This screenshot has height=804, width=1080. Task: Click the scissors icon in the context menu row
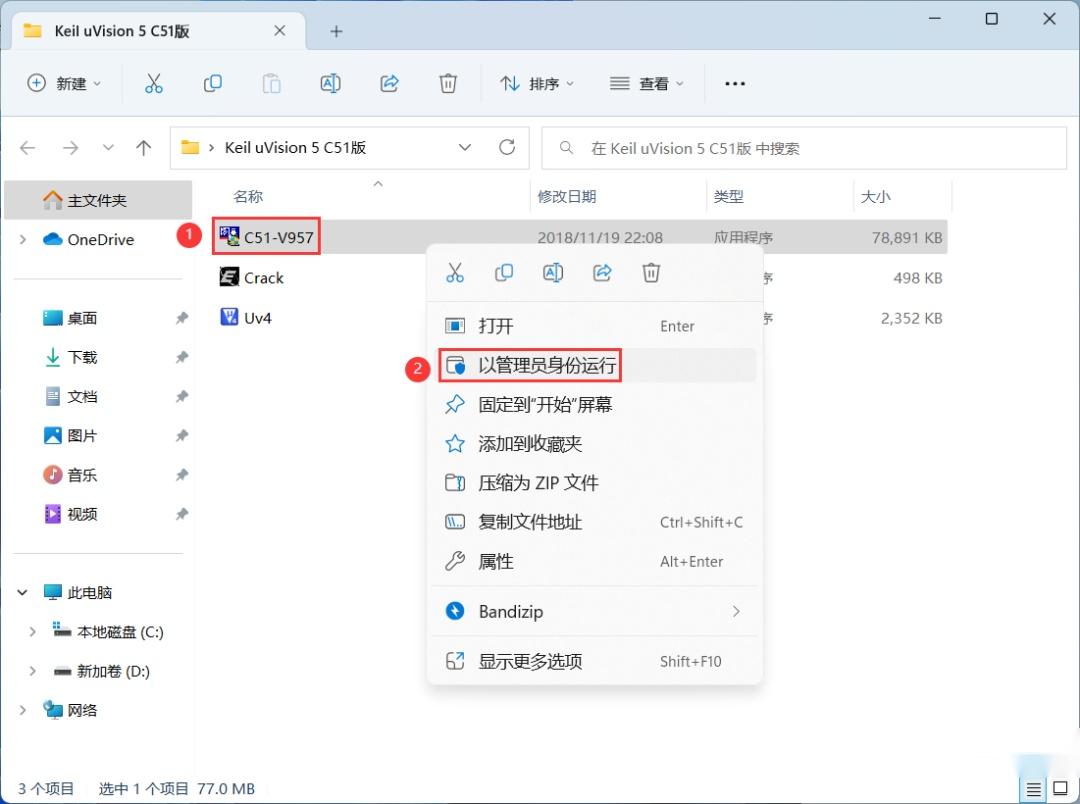455,272
